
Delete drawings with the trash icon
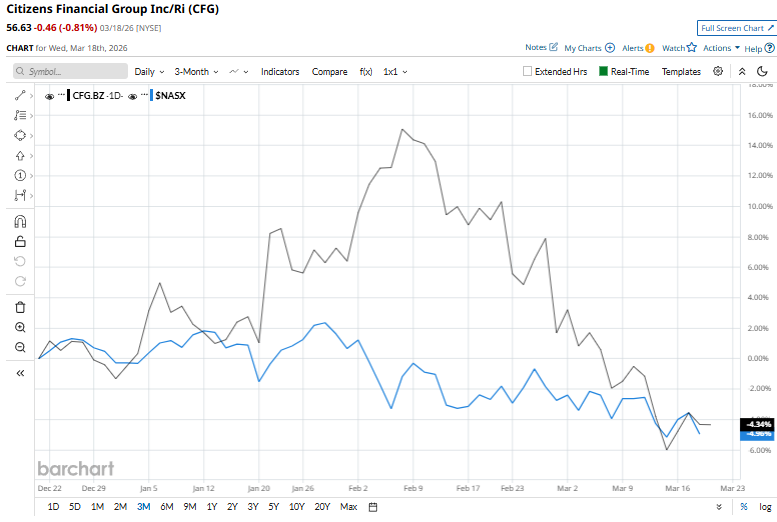[20, 307]
